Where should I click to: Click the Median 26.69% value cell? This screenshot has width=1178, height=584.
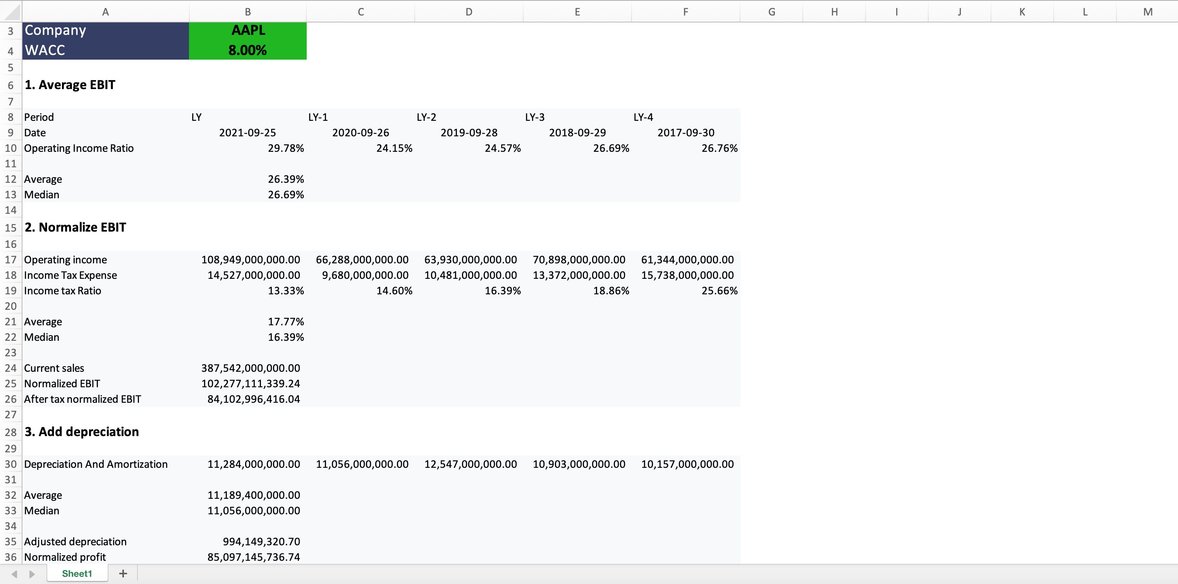[247, 194]
